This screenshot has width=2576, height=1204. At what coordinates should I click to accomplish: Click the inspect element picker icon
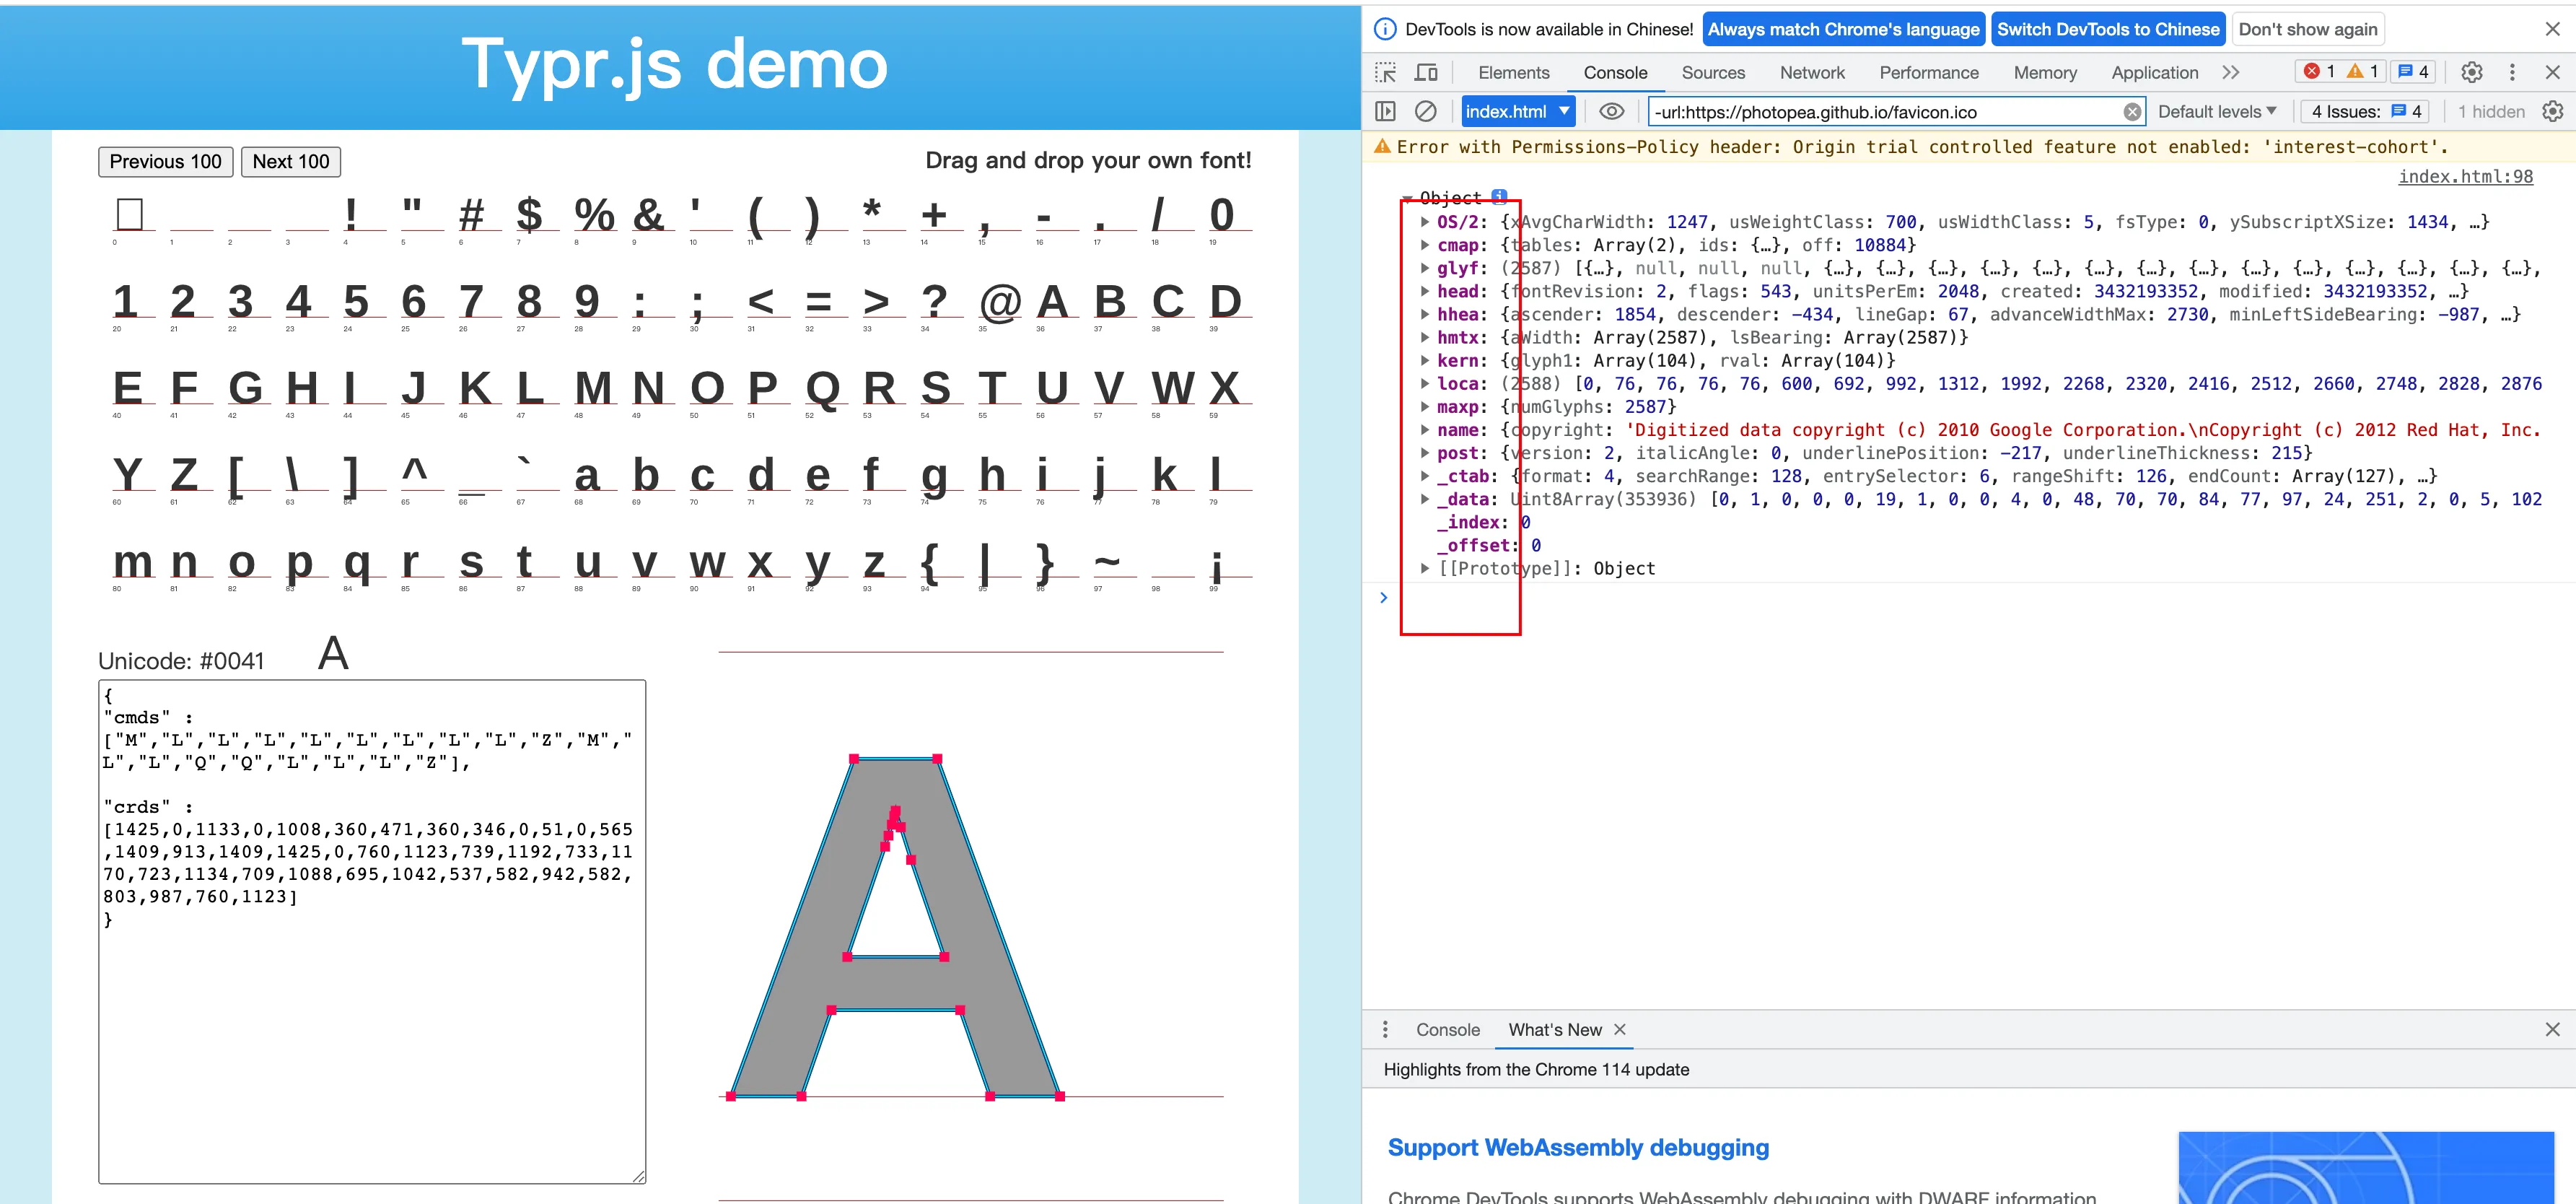(x=1385, y=72)
